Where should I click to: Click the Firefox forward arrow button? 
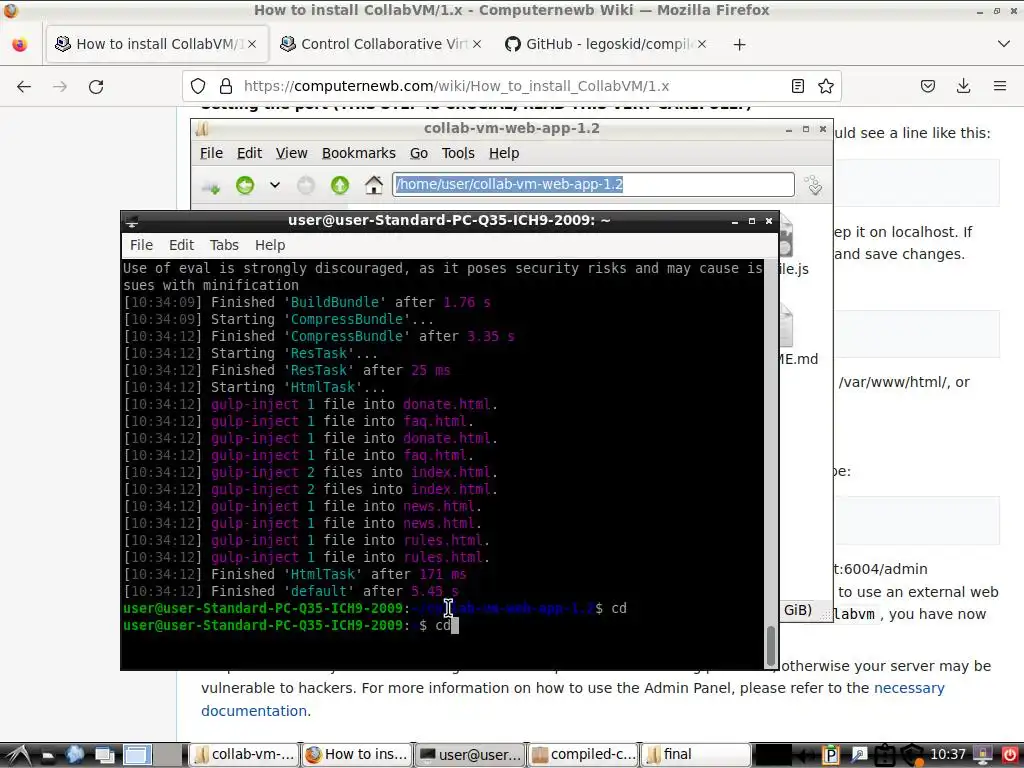coord(60,86)
